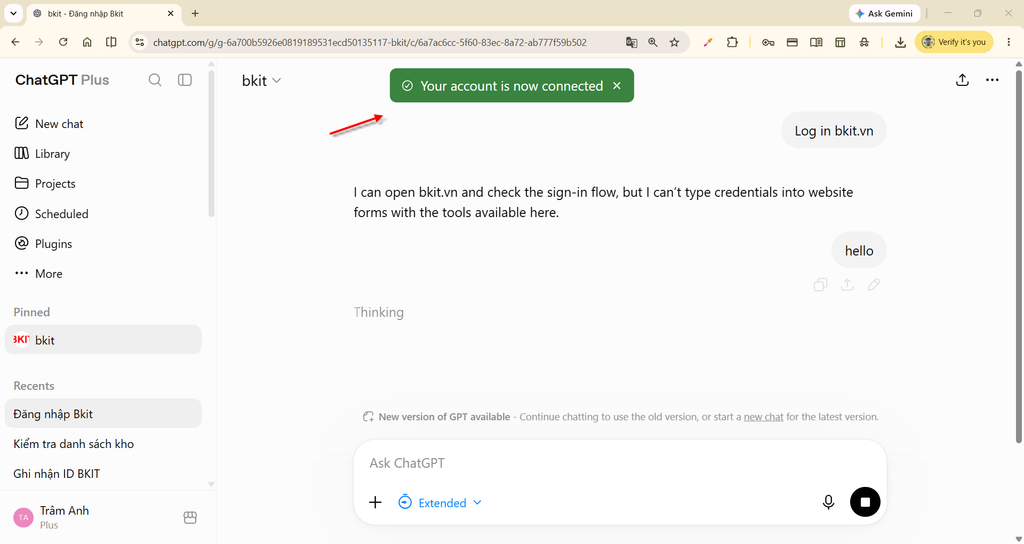
Task: Go to the browser home page
Action: pos(87,42)
